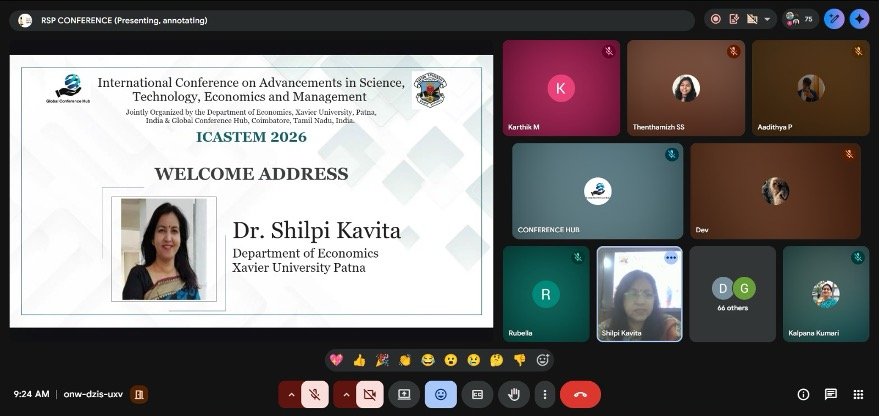Image resolution: width=880 pixels, height=416 pixels.
Task: Select the Kalpana Kumari participant tile
Action: (826, 294)
